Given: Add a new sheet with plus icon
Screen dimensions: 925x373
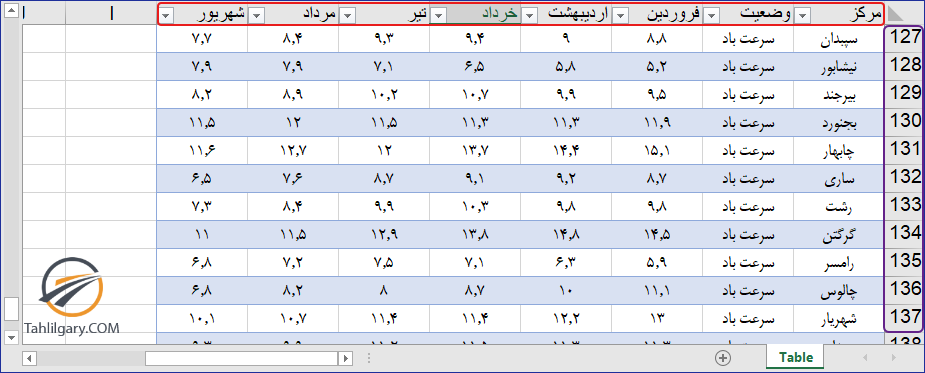Looking at the screenshot, I should tap(723, 357).
